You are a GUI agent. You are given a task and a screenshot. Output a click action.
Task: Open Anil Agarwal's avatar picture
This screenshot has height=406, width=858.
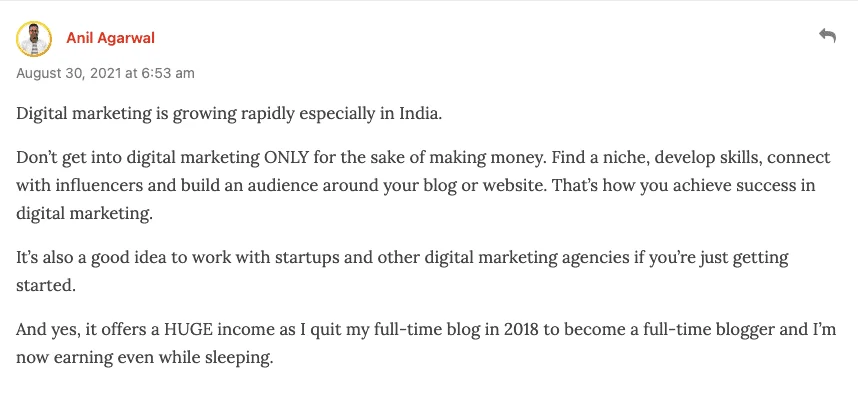tap(34, 39)
